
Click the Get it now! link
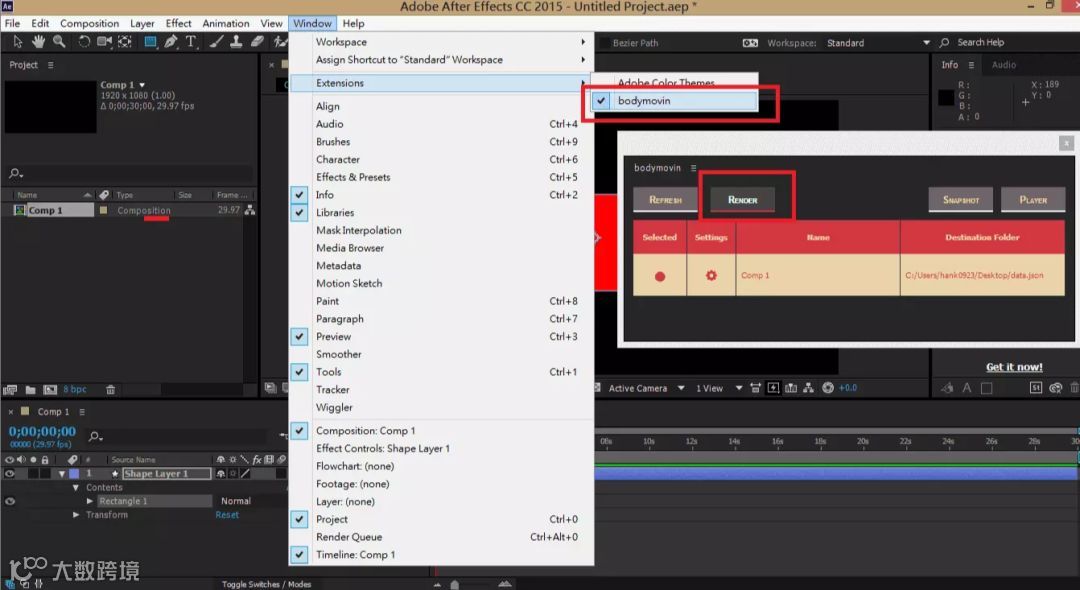pyautogui.click(x=1014, y=367)
